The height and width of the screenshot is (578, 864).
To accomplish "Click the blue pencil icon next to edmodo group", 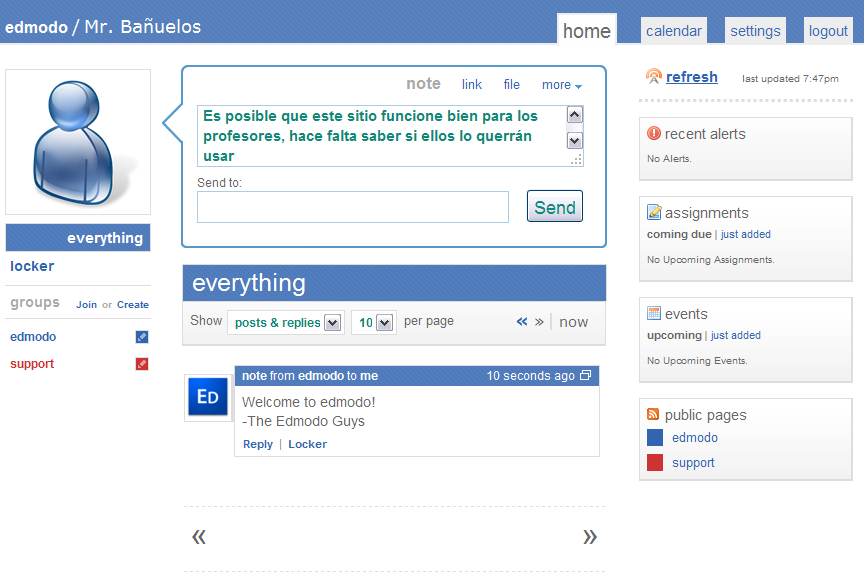I will coord(142,337).
